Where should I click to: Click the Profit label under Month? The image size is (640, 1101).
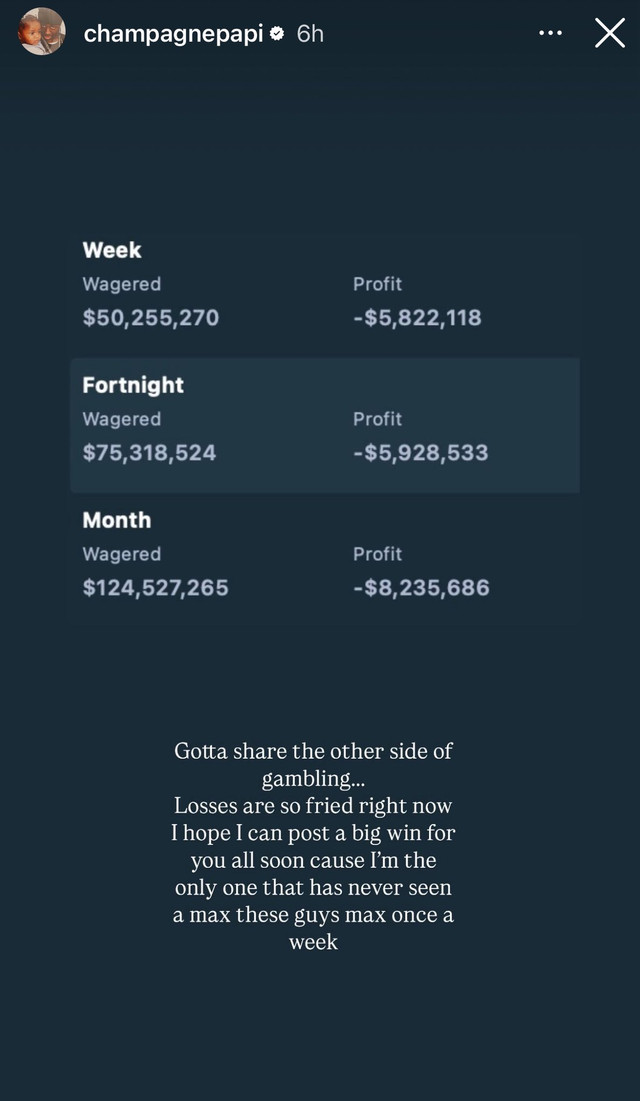(377, 554)
